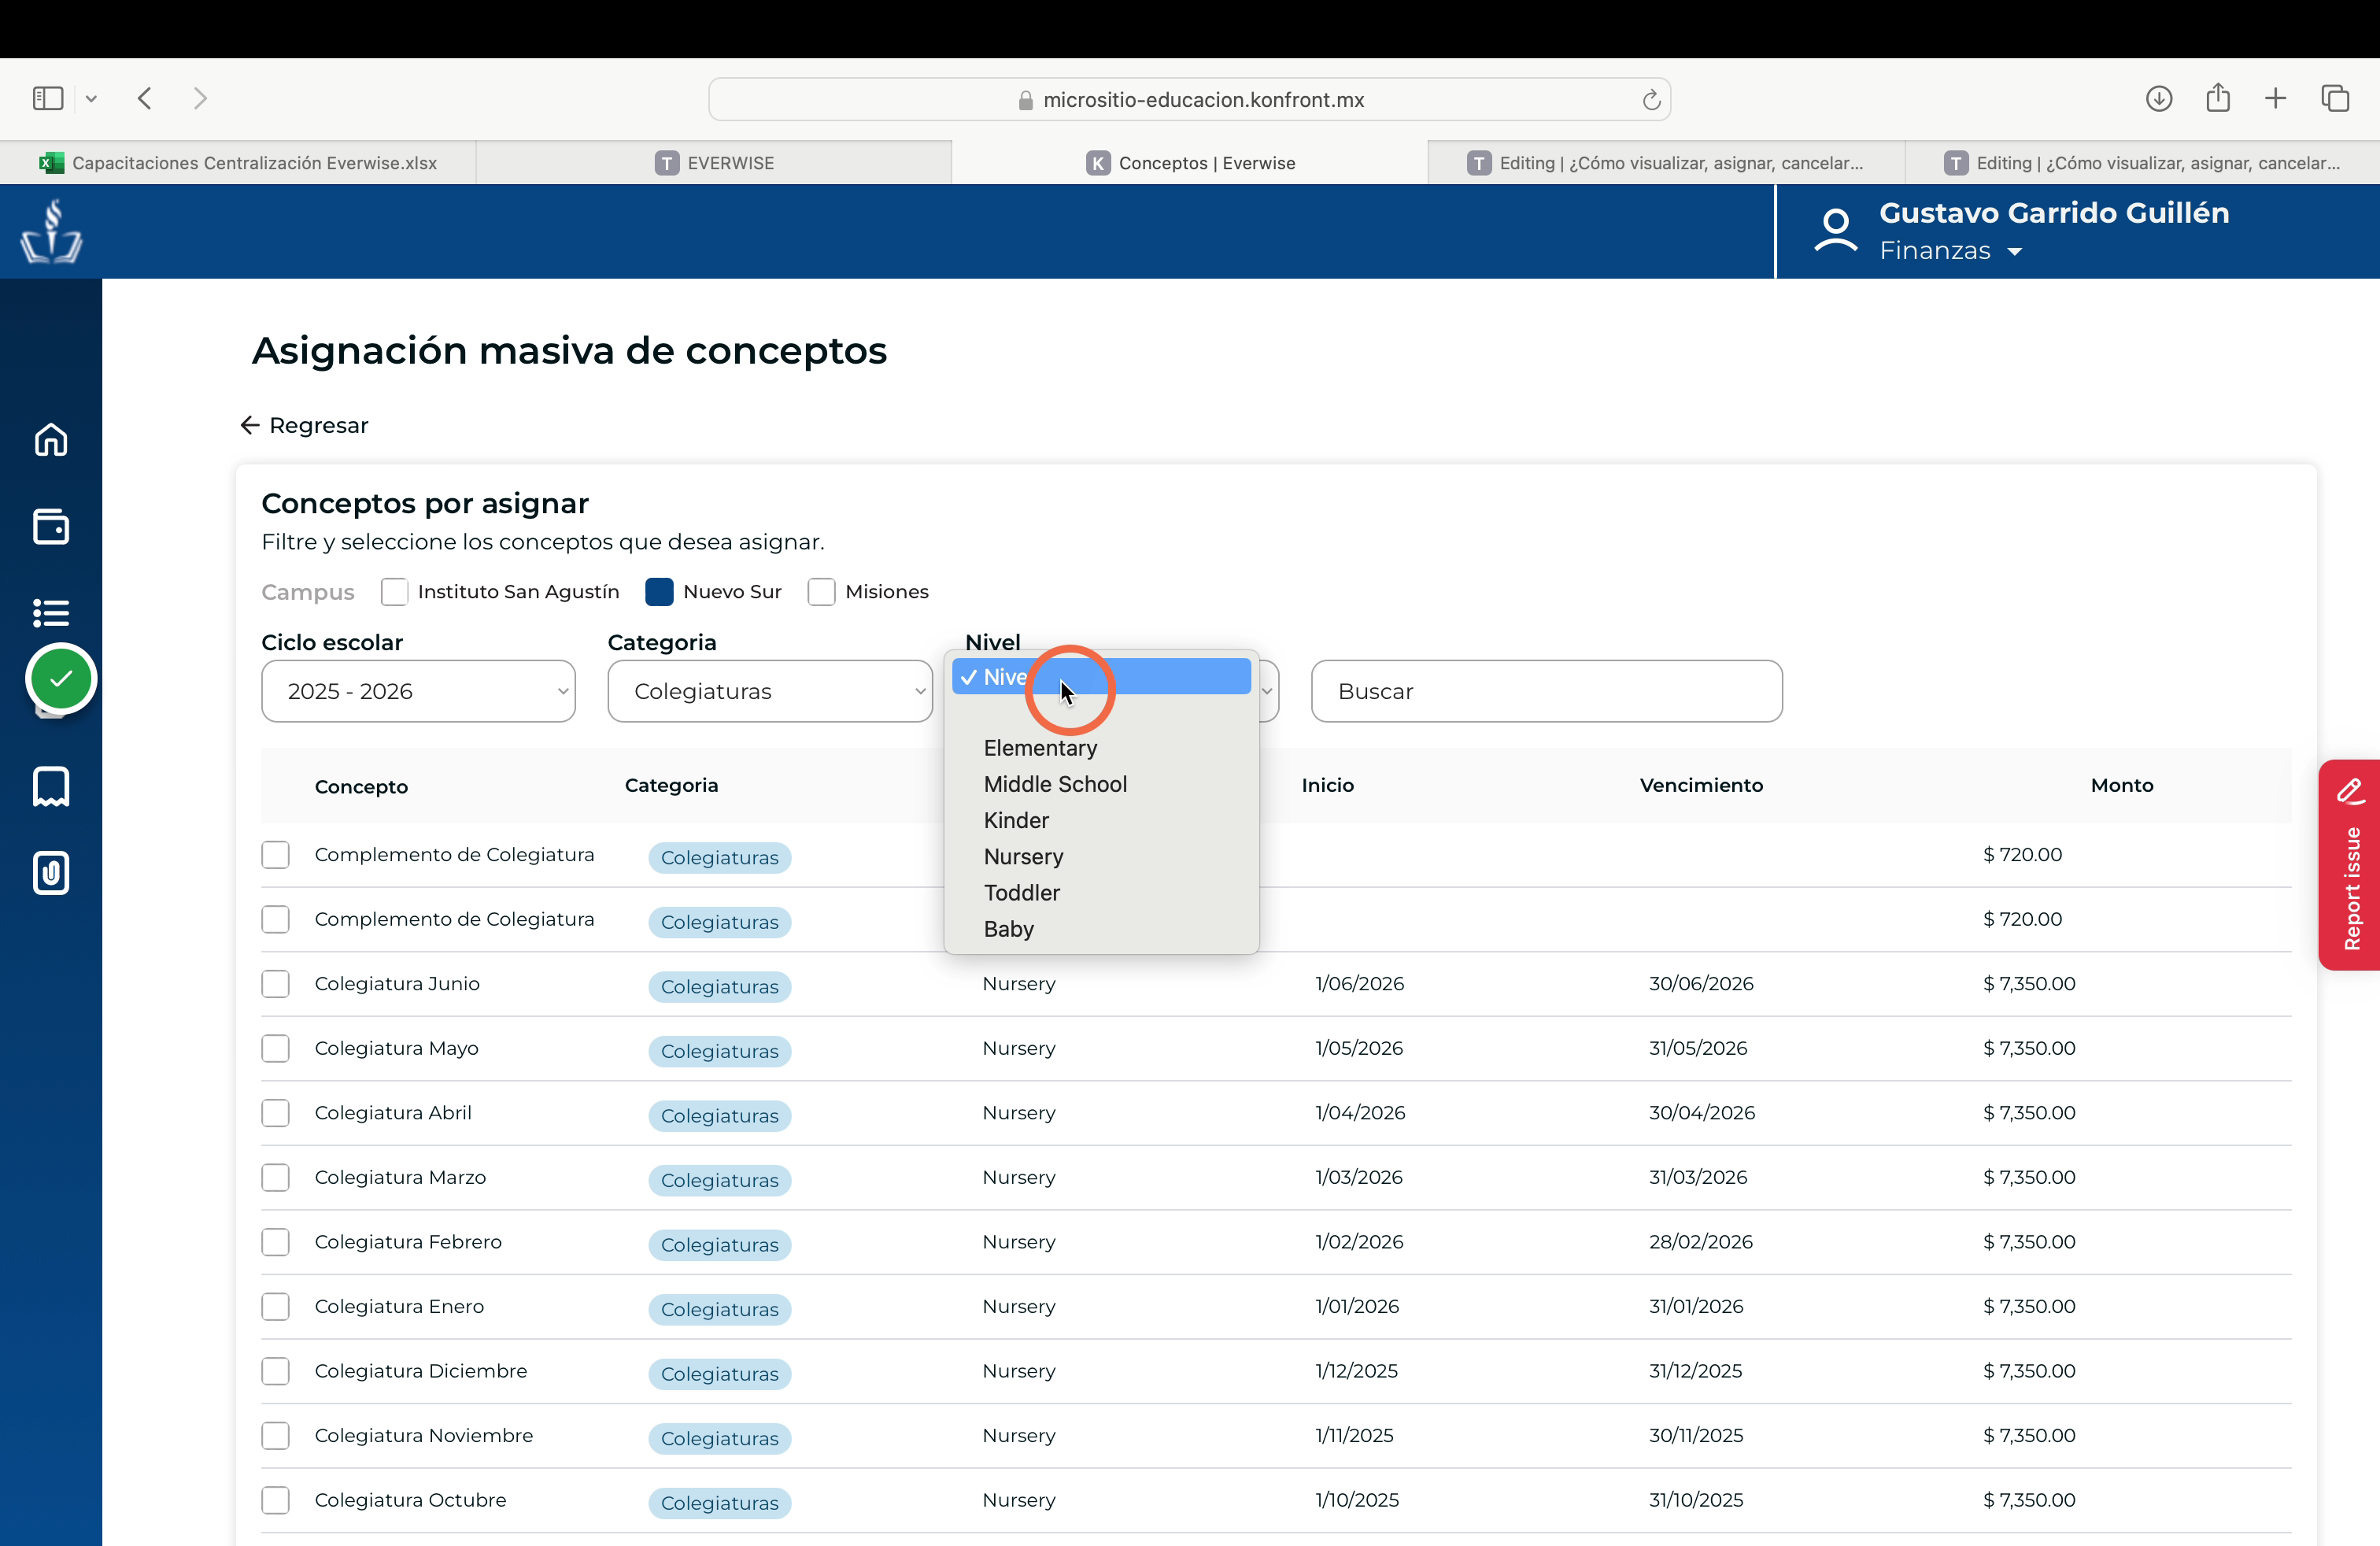Reload the page with refresh icon
The image size is (2380, 1546).
click(1651, 99)
